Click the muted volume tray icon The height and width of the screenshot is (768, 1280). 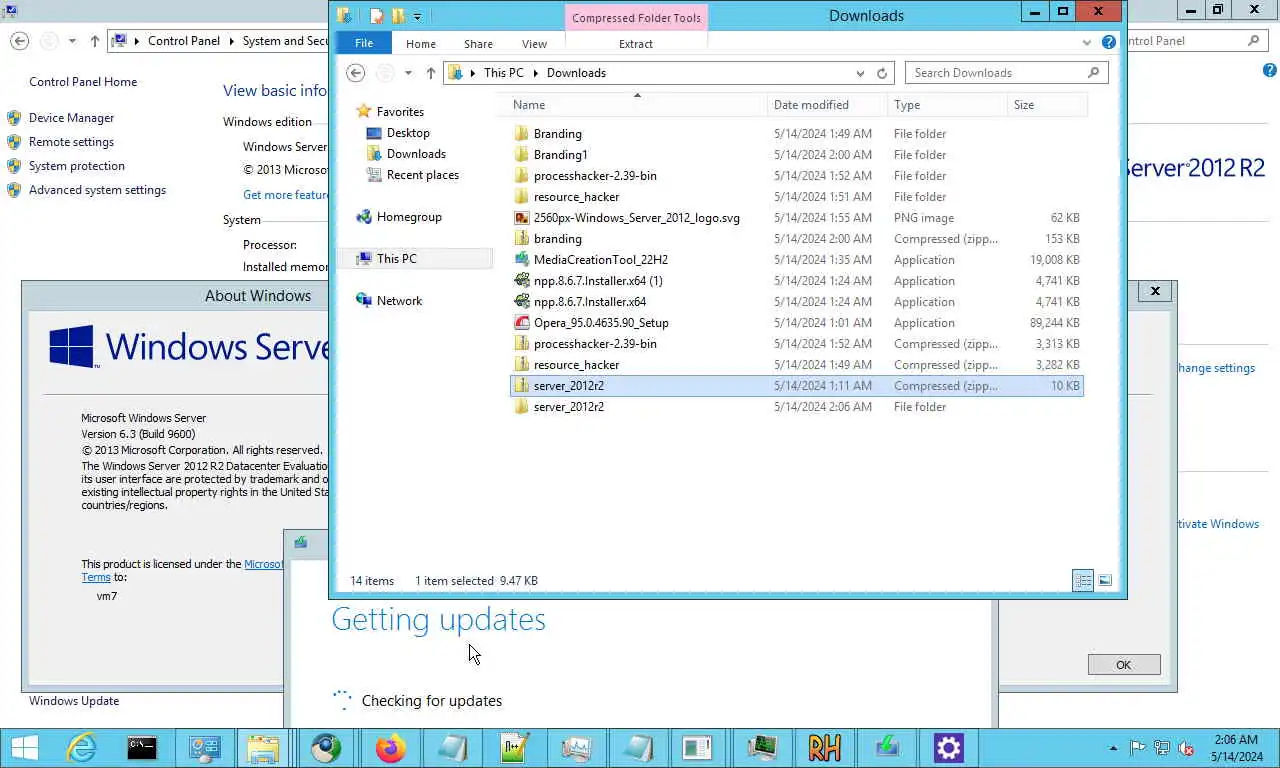[x=1186, y=748]
